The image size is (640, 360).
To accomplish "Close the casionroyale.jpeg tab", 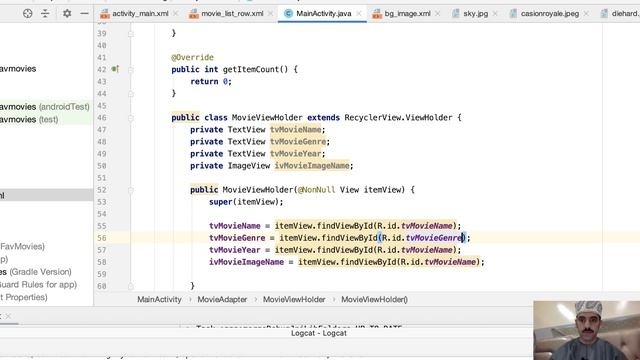I will pyautogui.click(x=586, y=13).
